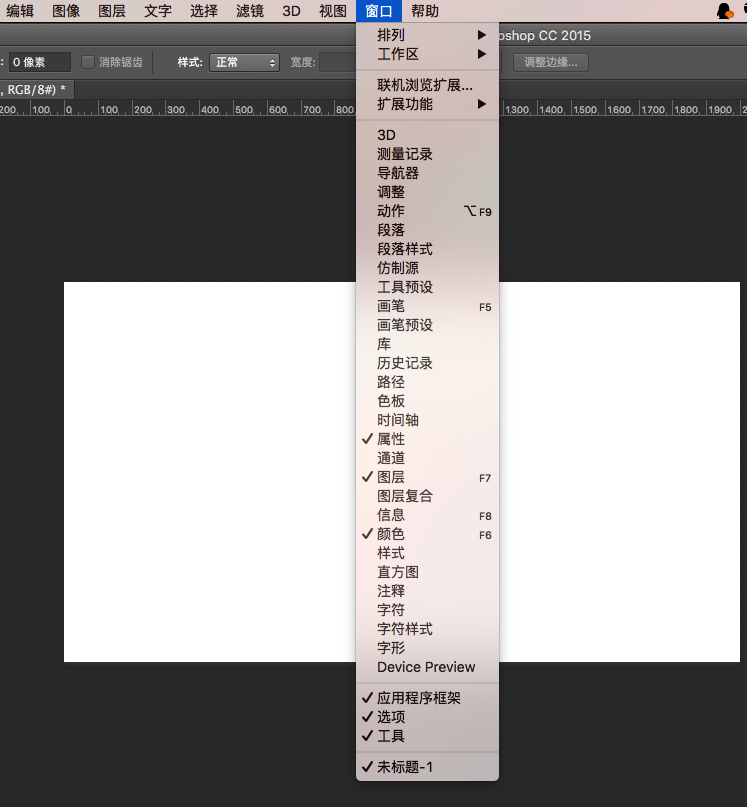Viewport: 747px width, 807px height.
Task: Choose 联机浏览扩展... menu entry
Action: tap(427, 85)
